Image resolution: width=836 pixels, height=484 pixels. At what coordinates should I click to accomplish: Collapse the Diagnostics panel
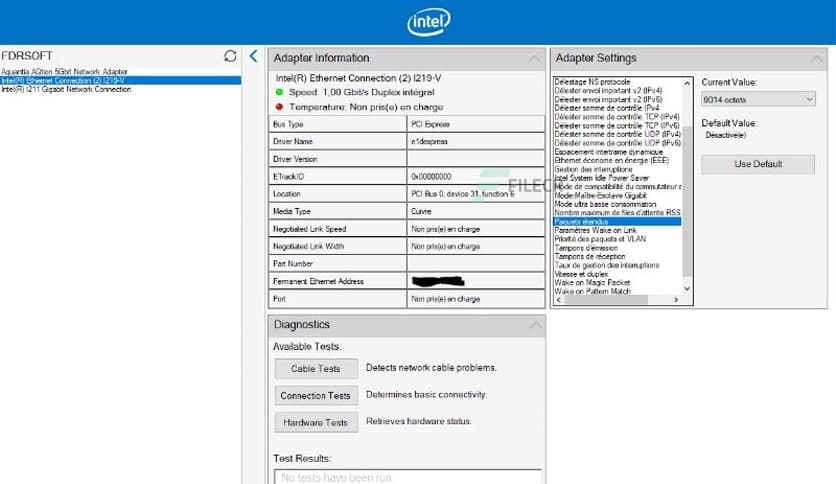tap(535, 325)
